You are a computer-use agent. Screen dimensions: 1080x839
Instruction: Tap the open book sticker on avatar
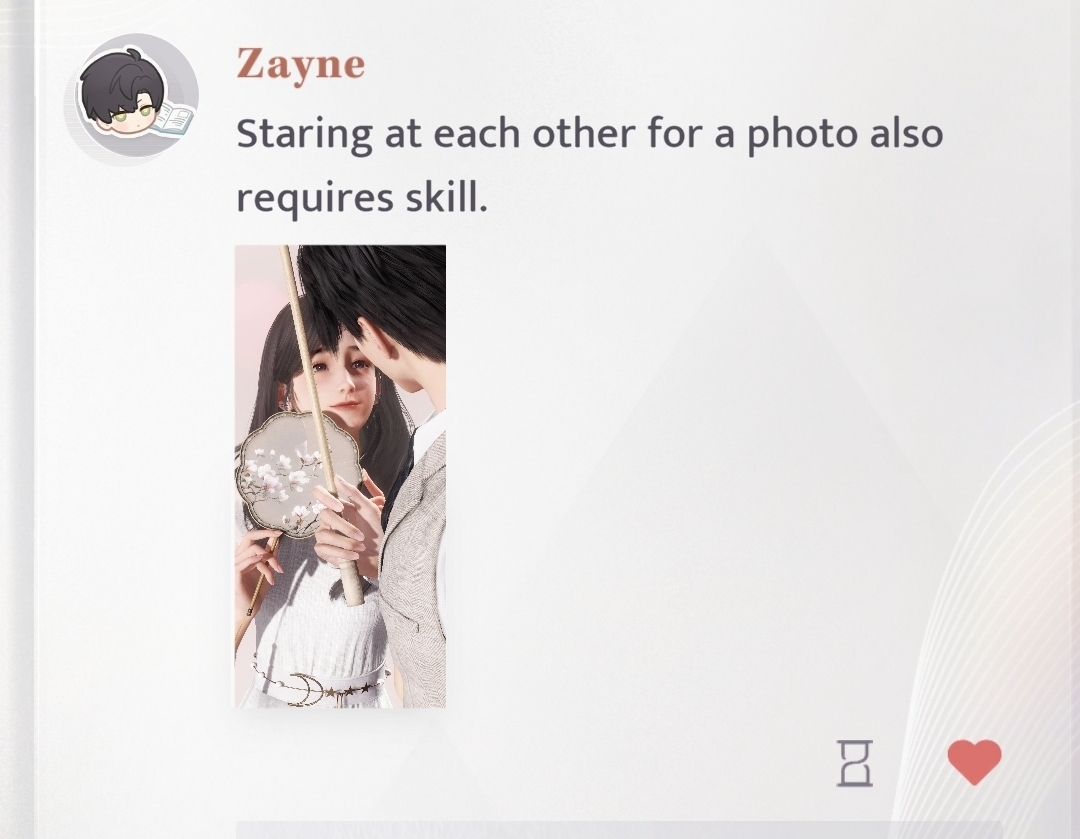(x=172, y=120)
